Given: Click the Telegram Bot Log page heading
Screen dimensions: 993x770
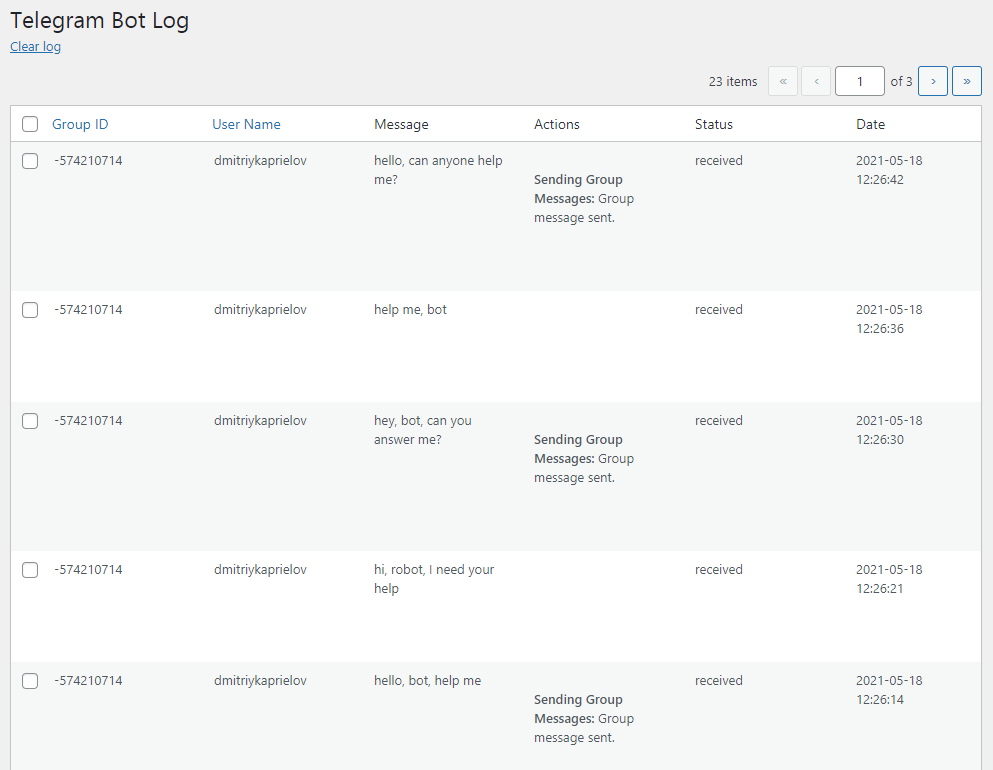Looking at the screenshot, I should click(x=99, y=20).
